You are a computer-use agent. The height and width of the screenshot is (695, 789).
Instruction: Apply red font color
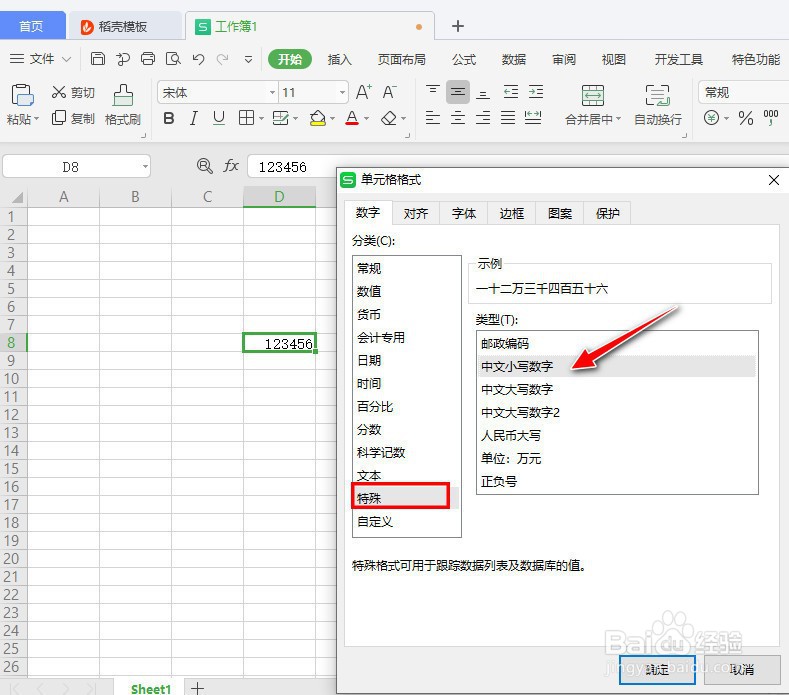(x=352, y=118)
